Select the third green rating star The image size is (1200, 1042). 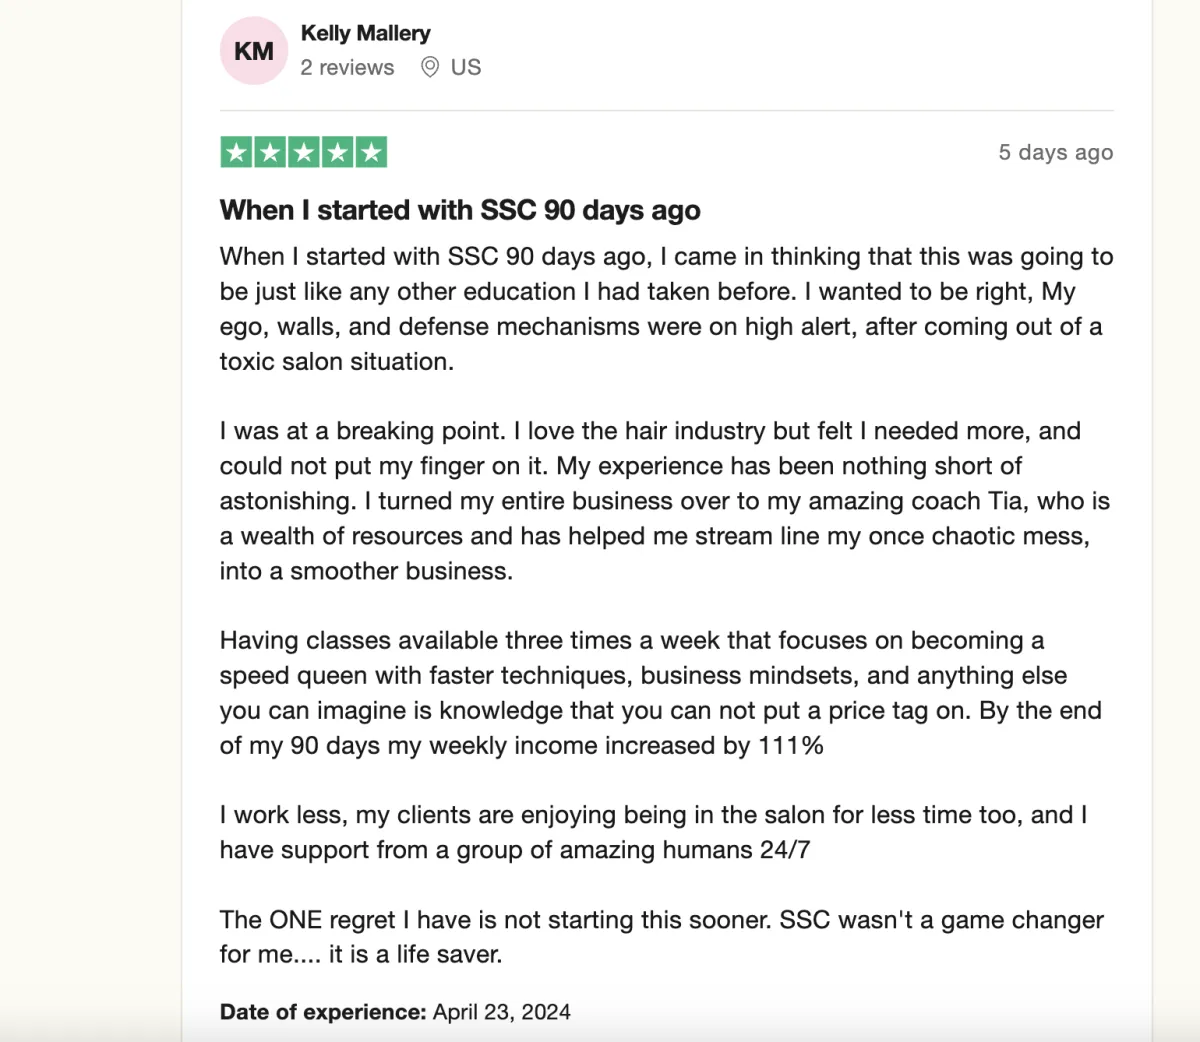point(303,152)
